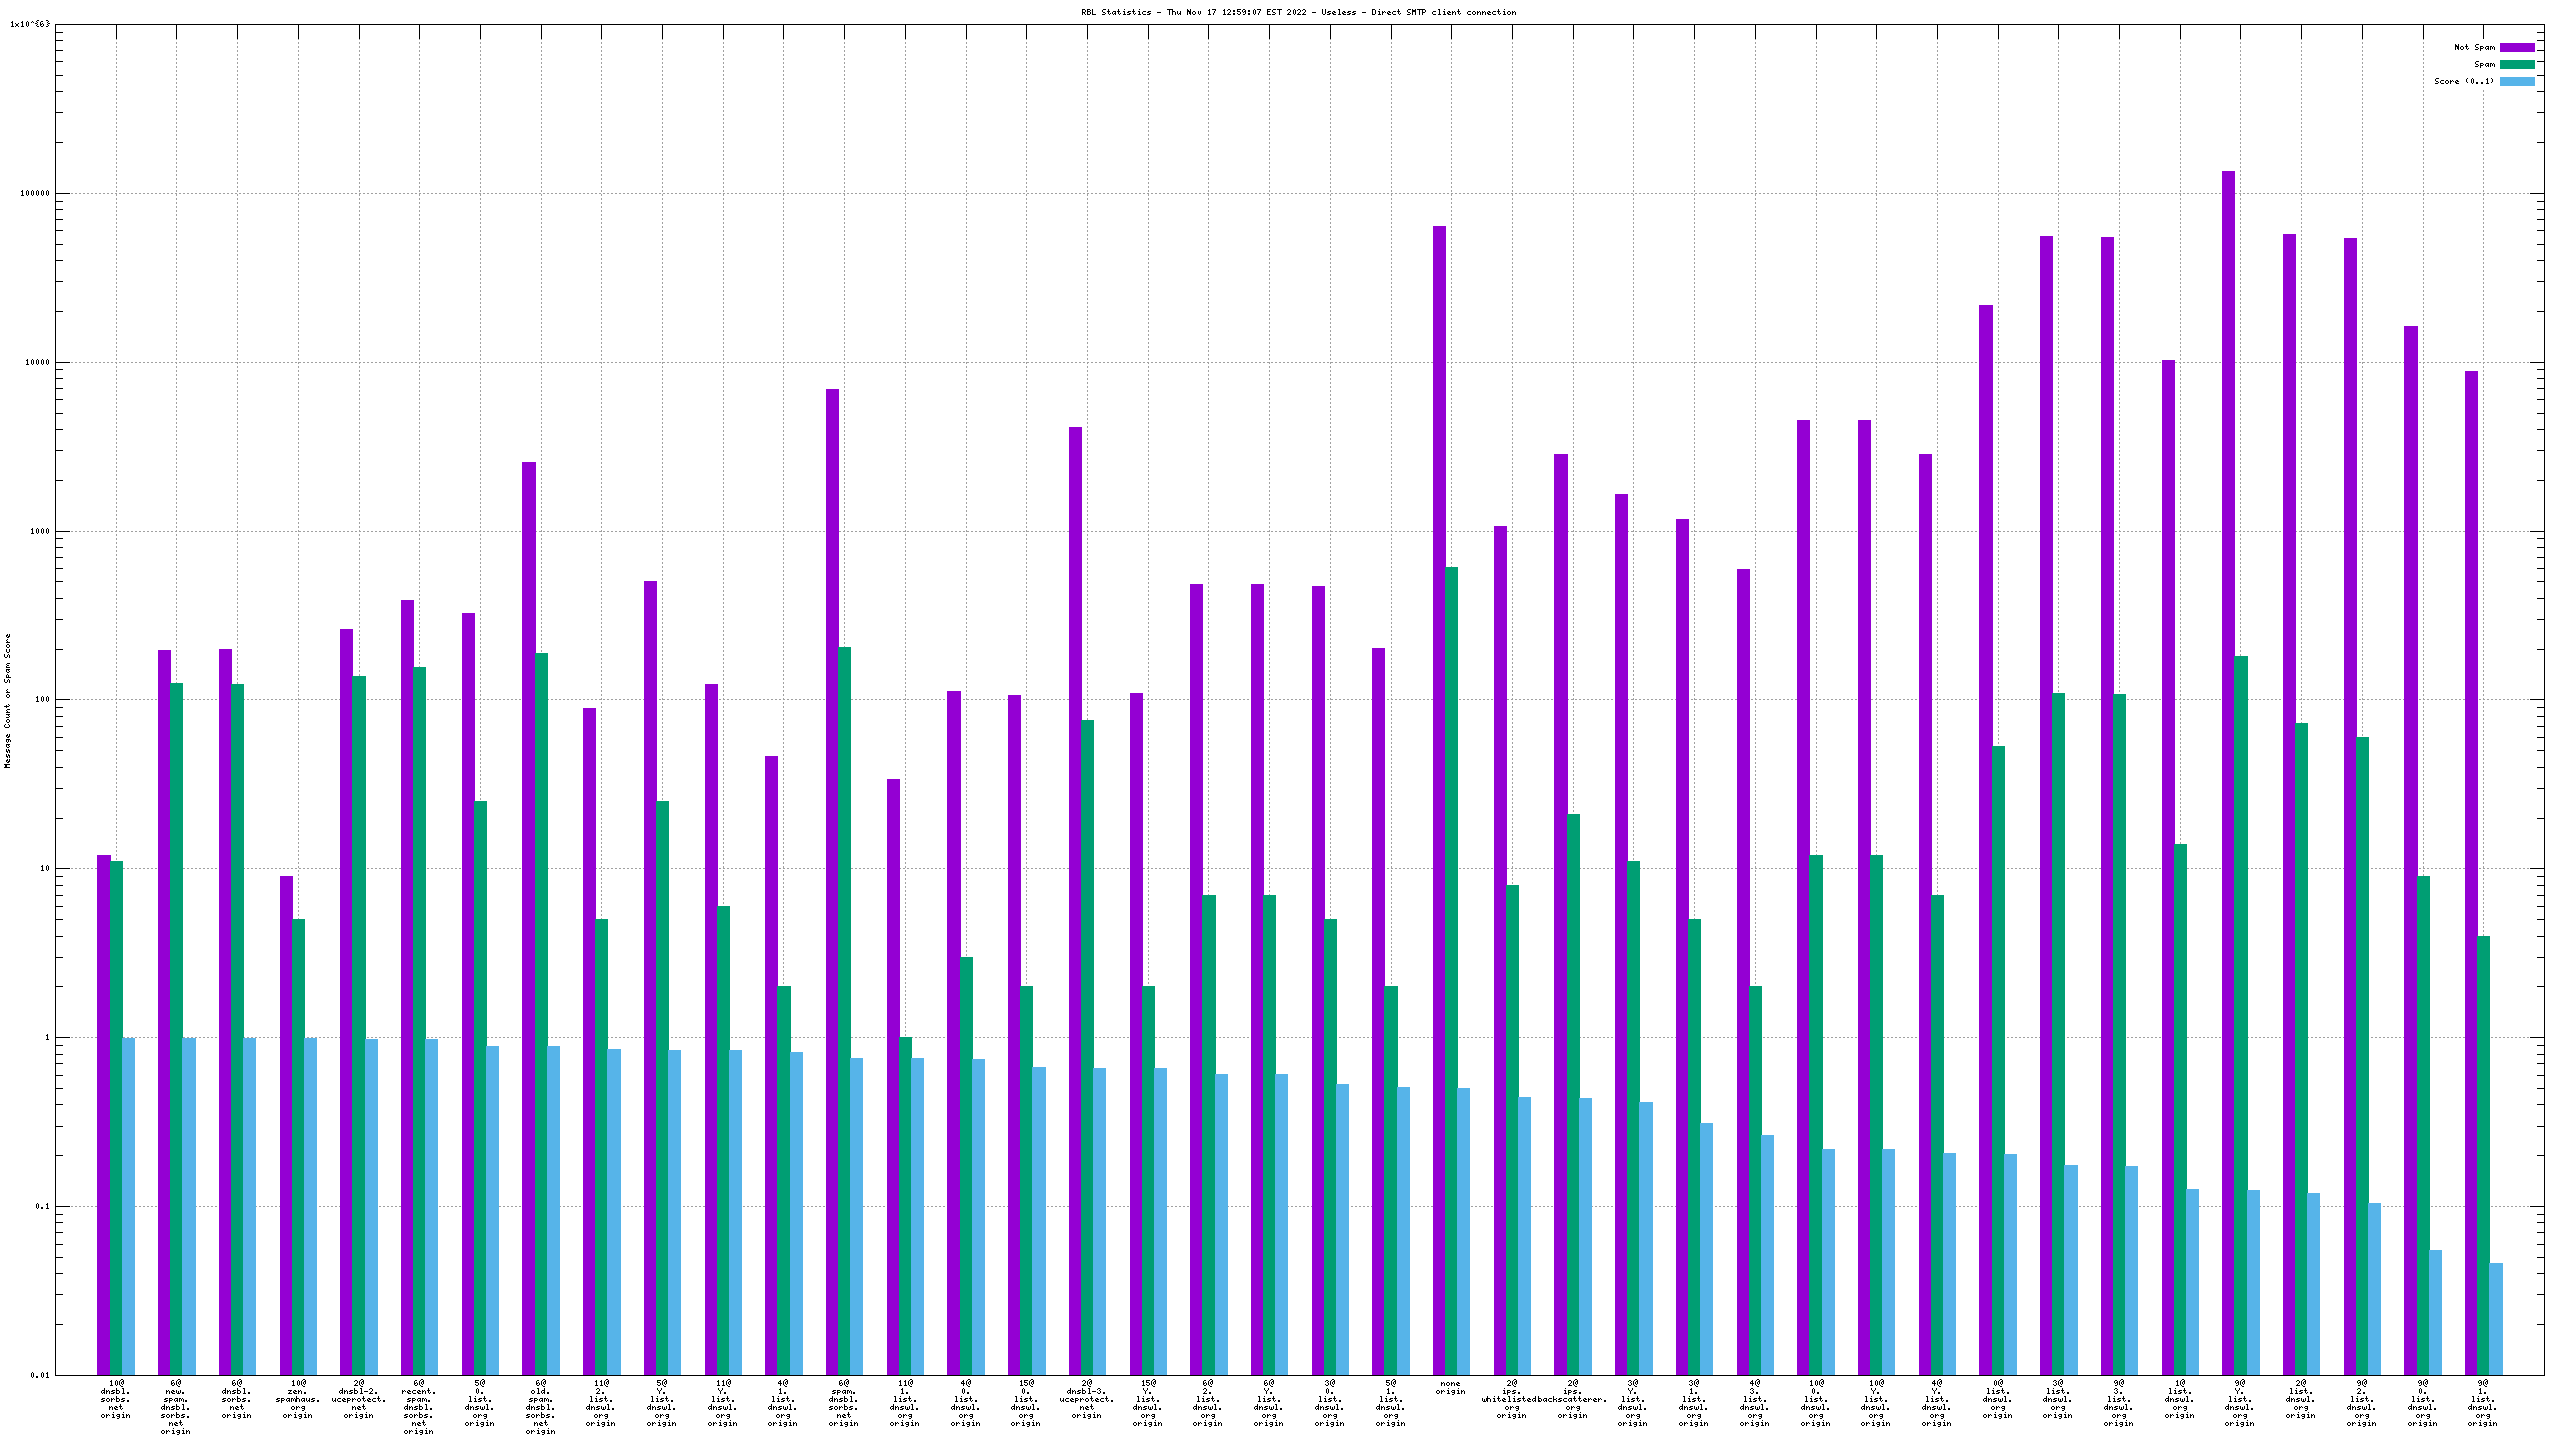Select the new.spam.dnsbl.sorbs.net origin label
Screen dimensions: 2560x1440
(176, 1407)
